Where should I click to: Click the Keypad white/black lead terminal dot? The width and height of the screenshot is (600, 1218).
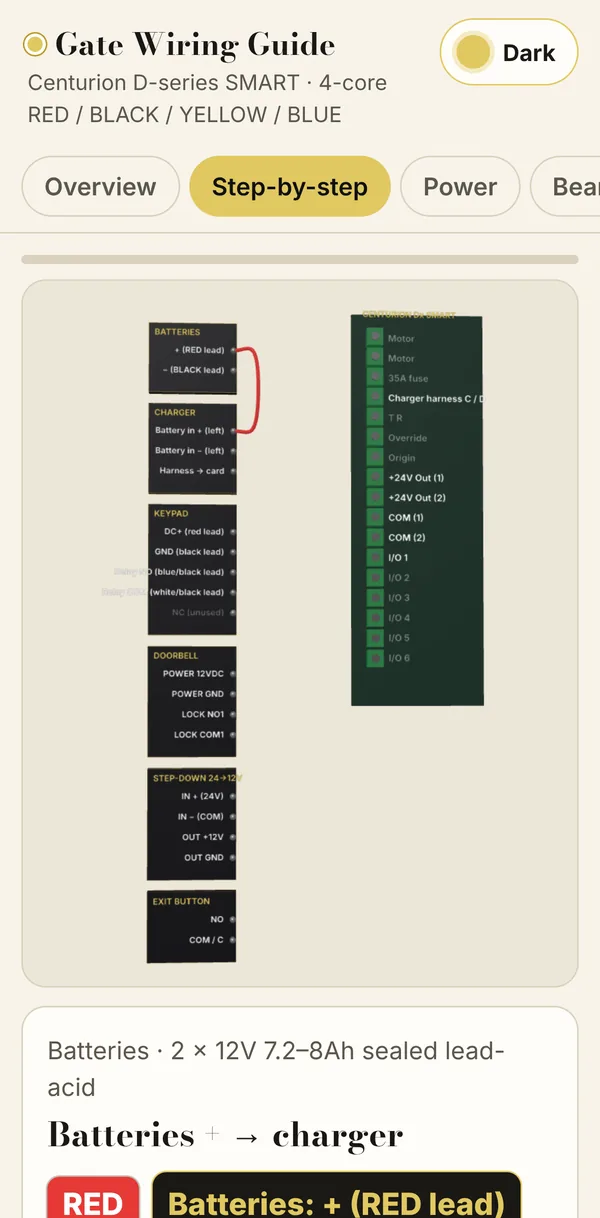[x=233, y=592]
